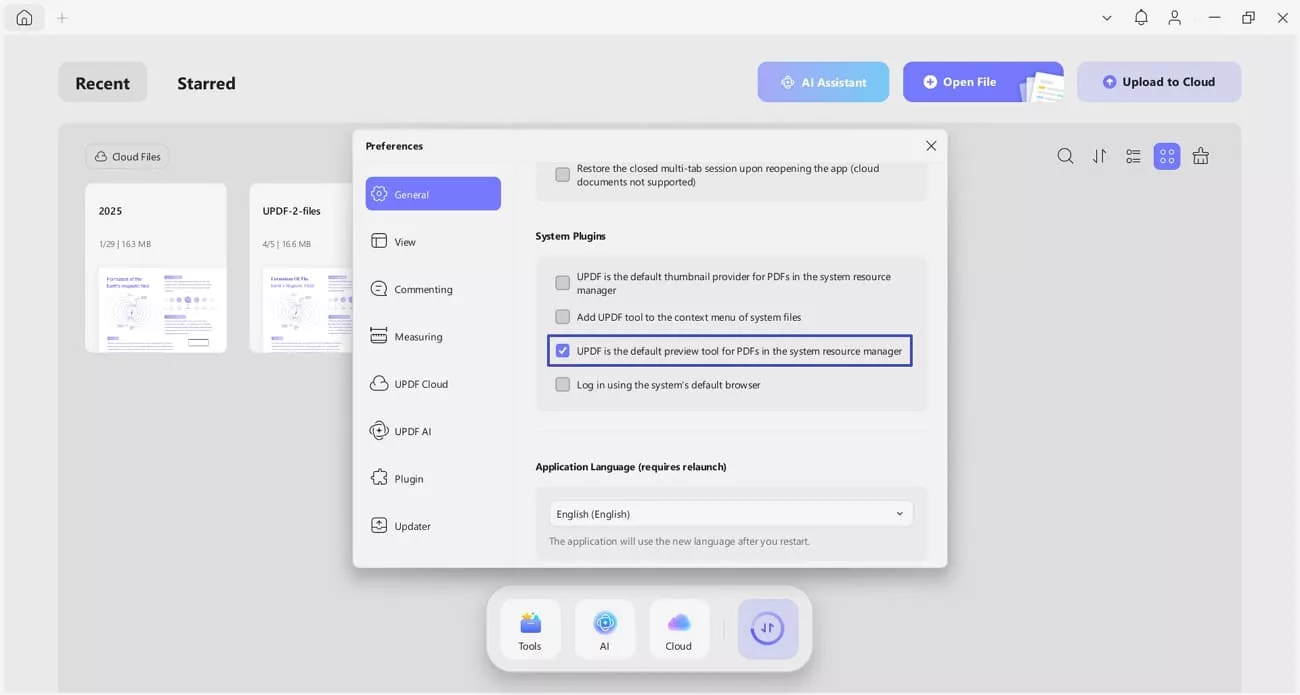
Task: Enable Add UPDF tool to context menu
Action: [x=563, y=317]
